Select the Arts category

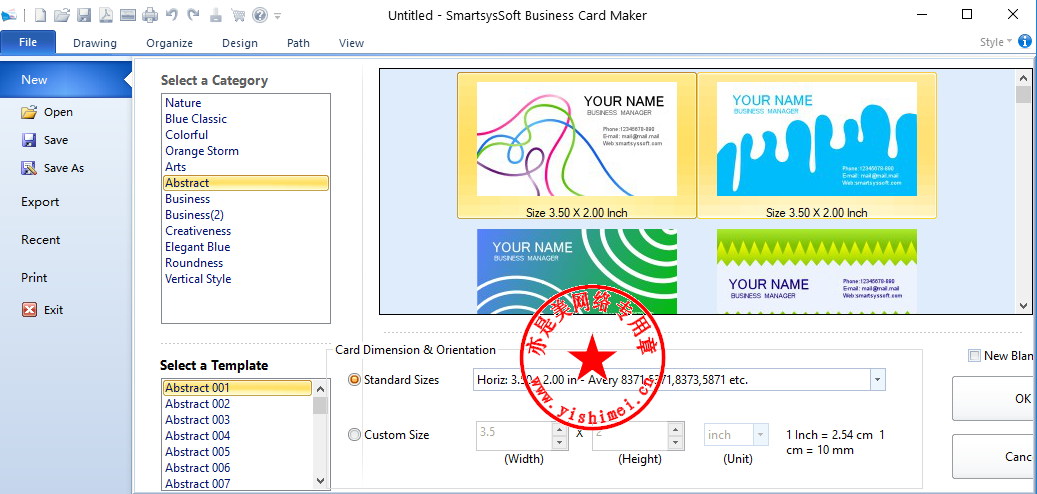175,167
